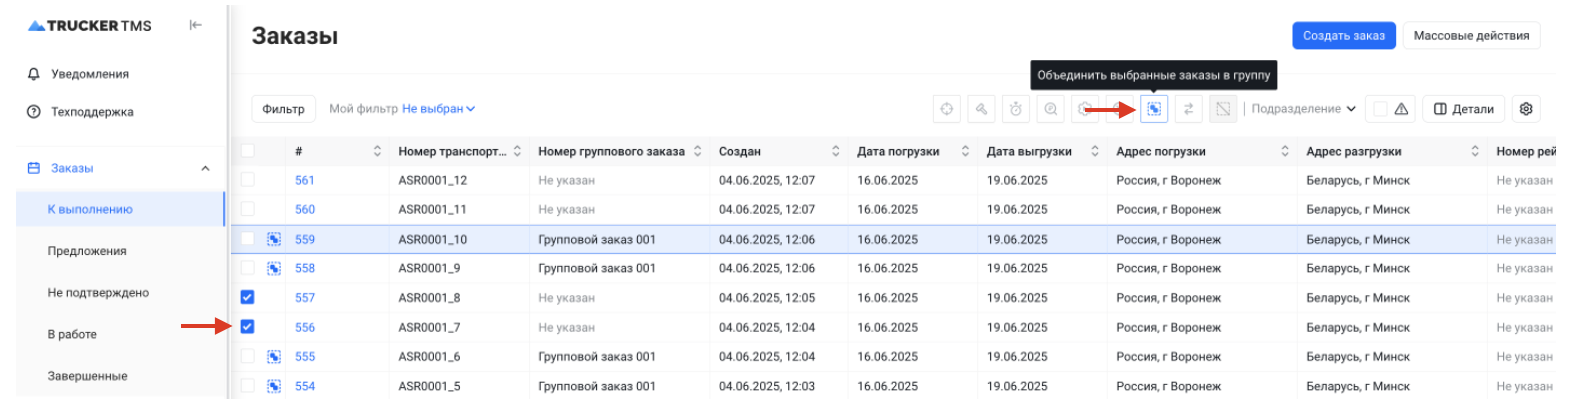Screen dimensions: 1576x418
Task: Click cell ASR0001_12
Action: tap(432, 180)
